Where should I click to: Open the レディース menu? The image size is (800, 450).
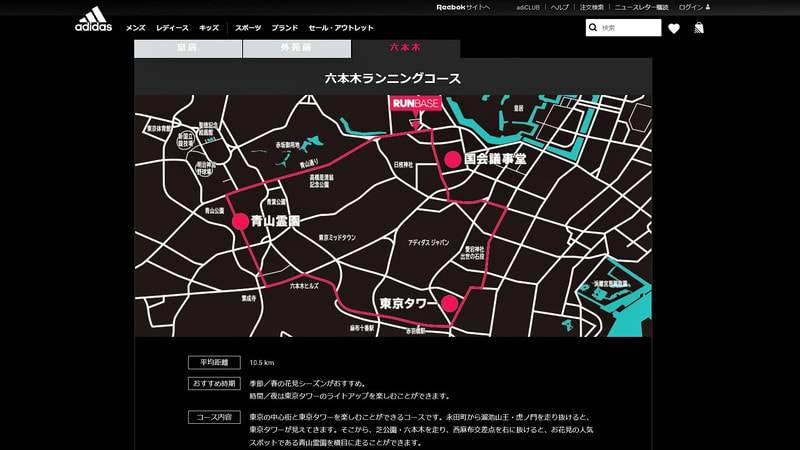172,28
